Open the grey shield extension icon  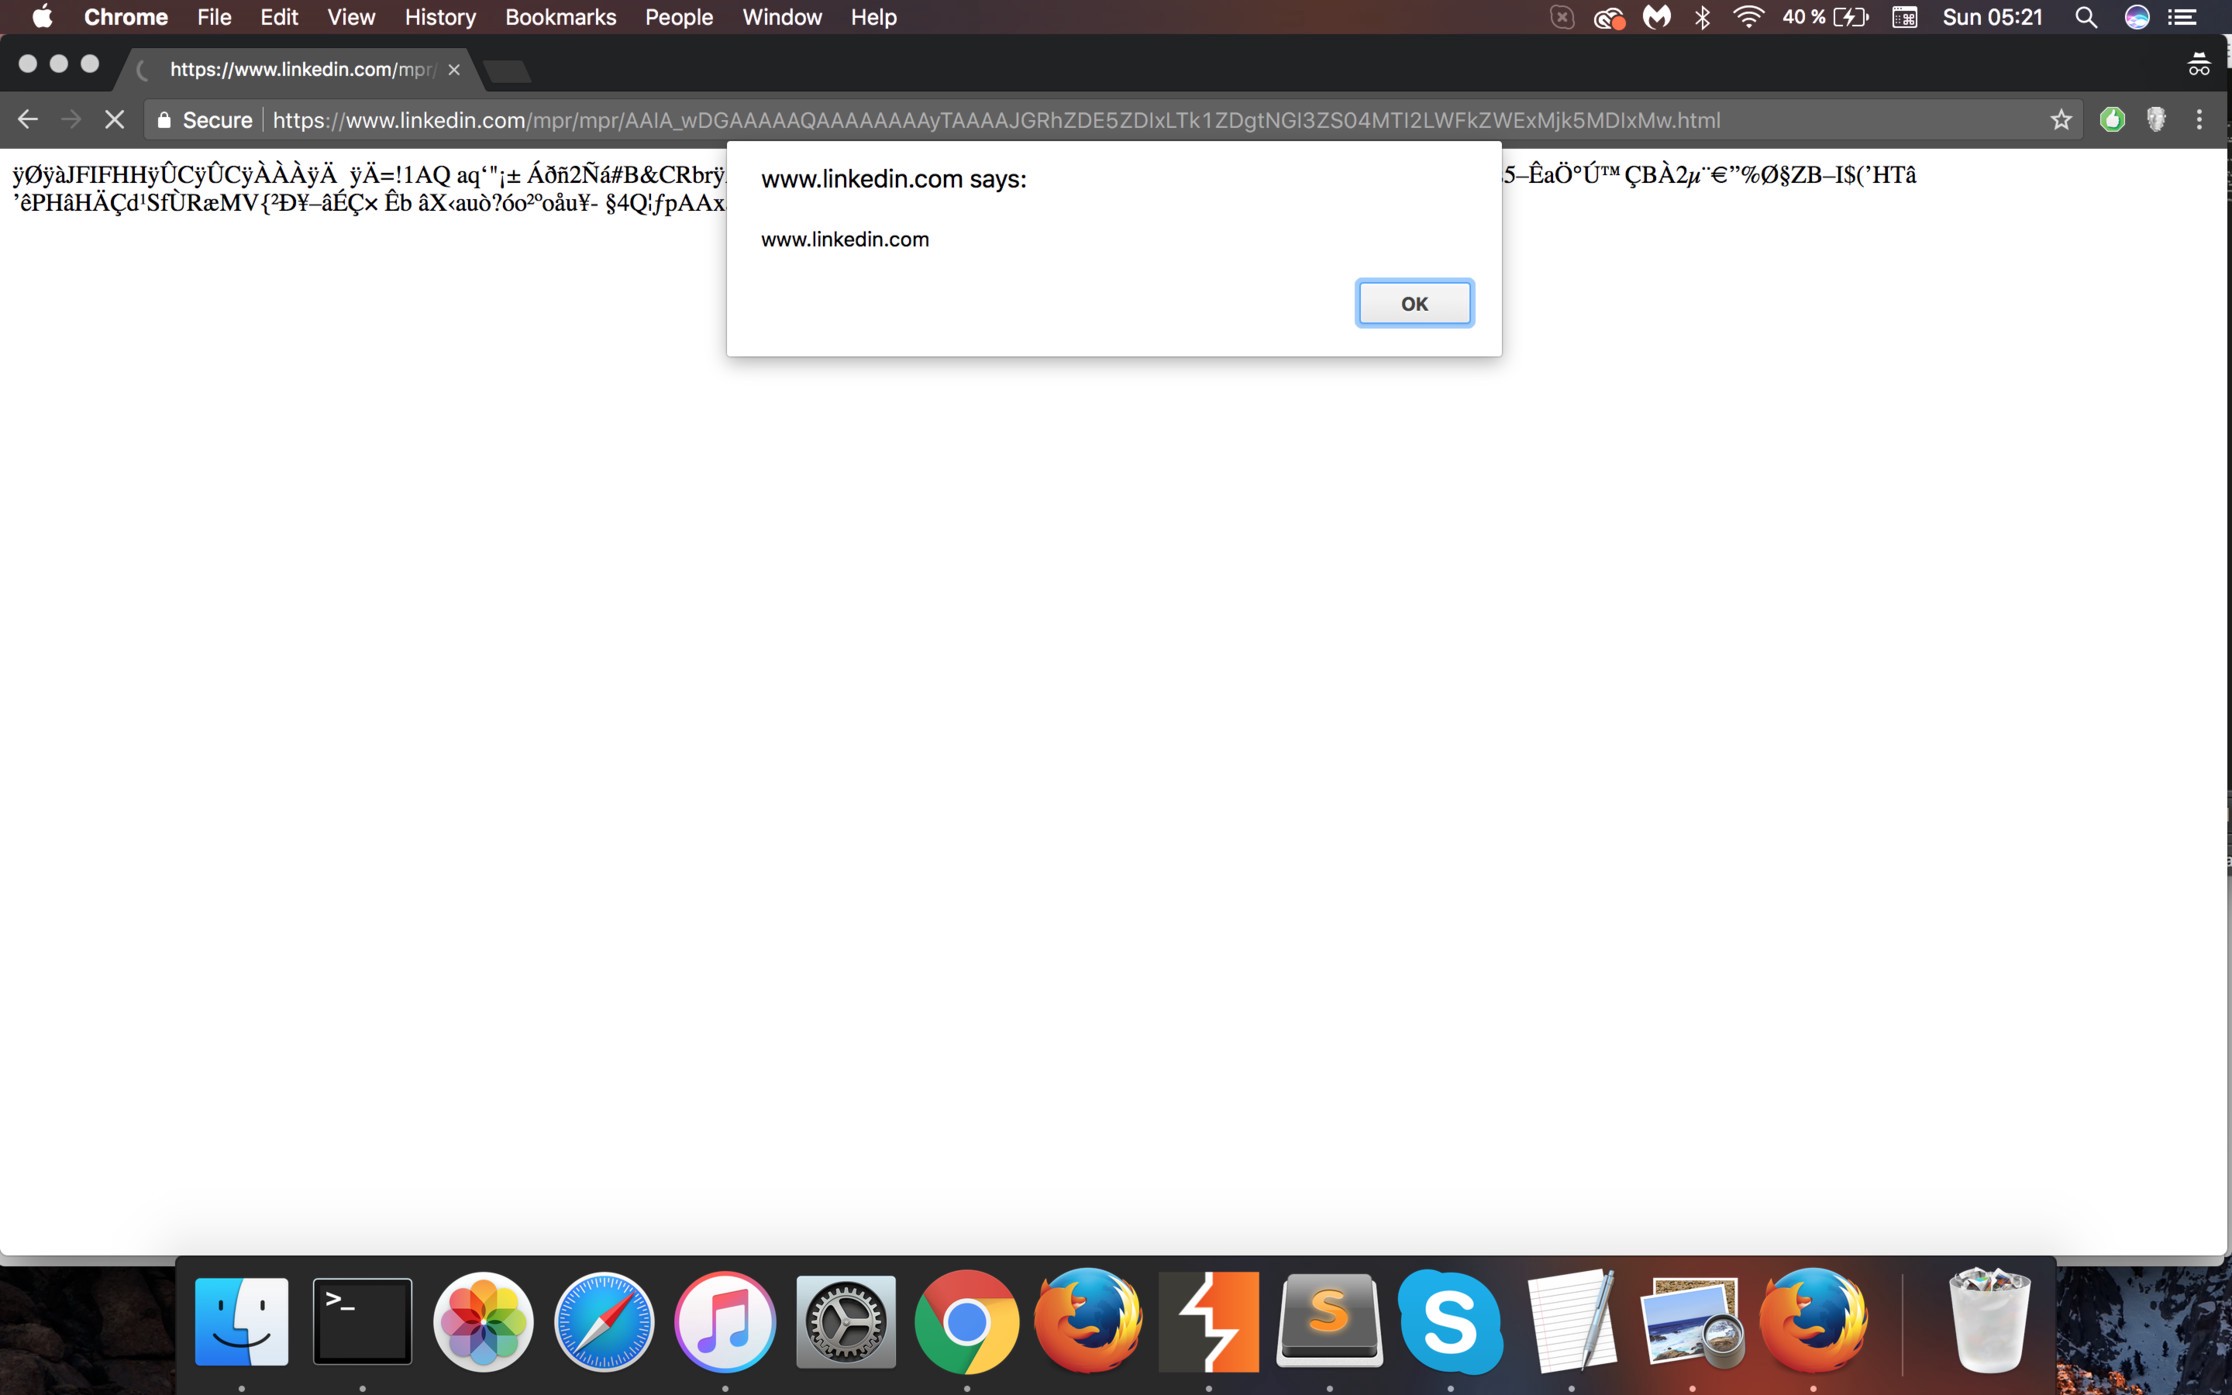pos(2156,120)
